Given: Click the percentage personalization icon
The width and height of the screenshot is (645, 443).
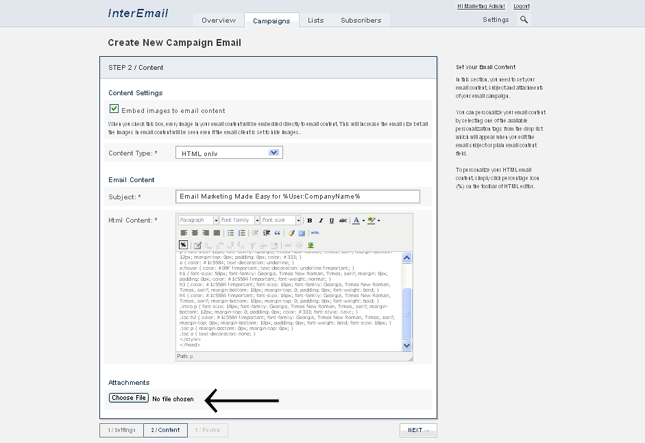Looking at the screenshot, I should 184,245.
